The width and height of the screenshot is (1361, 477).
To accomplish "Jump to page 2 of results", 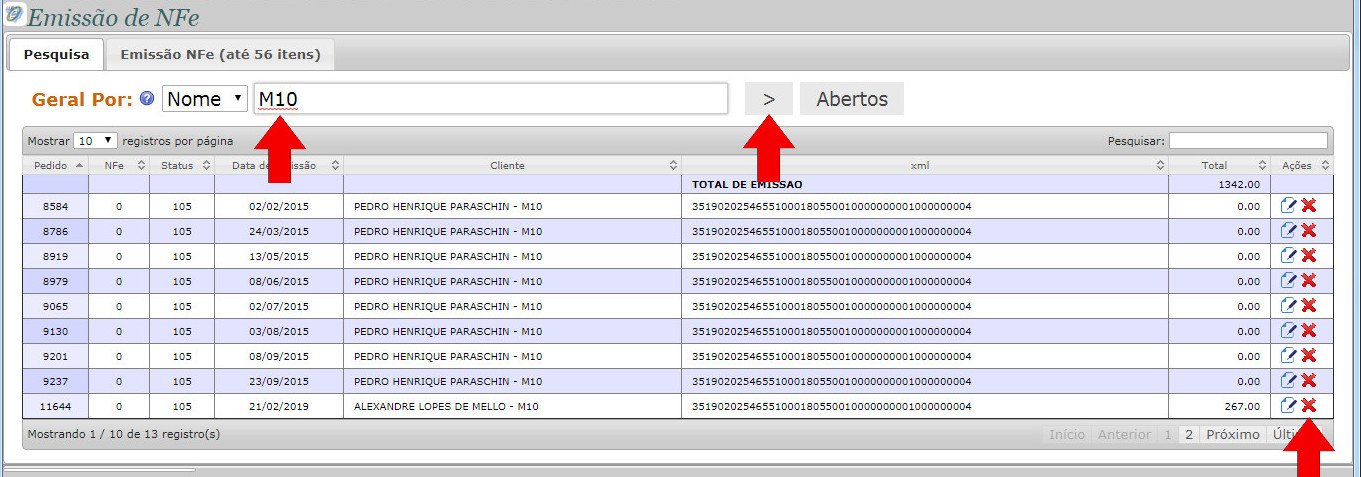I will [1189, 435].
